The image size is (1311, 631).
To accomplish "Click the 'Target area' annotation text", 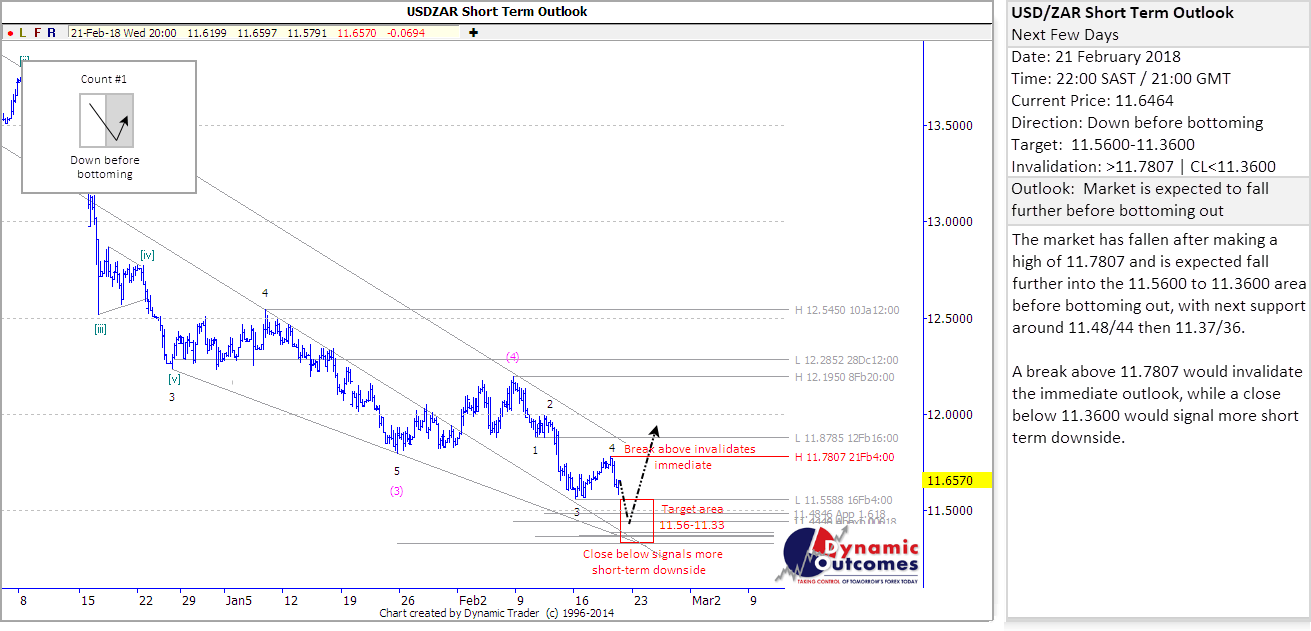I will click(692, 509).
